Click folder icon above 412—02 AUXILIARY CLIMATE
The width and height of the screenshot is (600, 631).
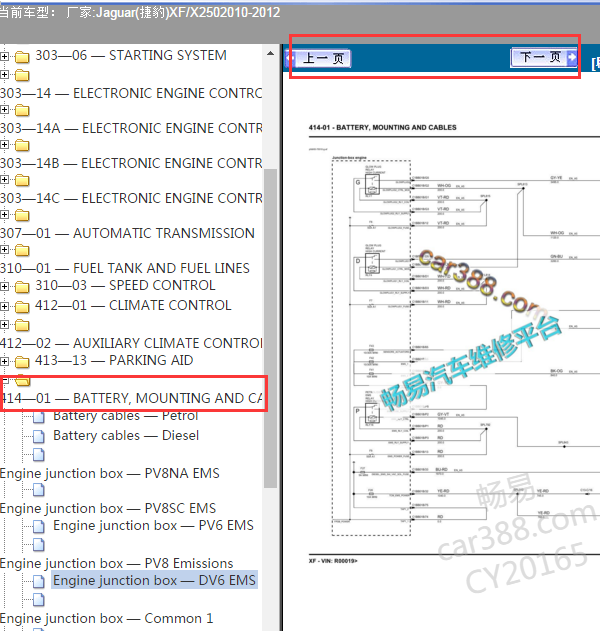[22, 325]
